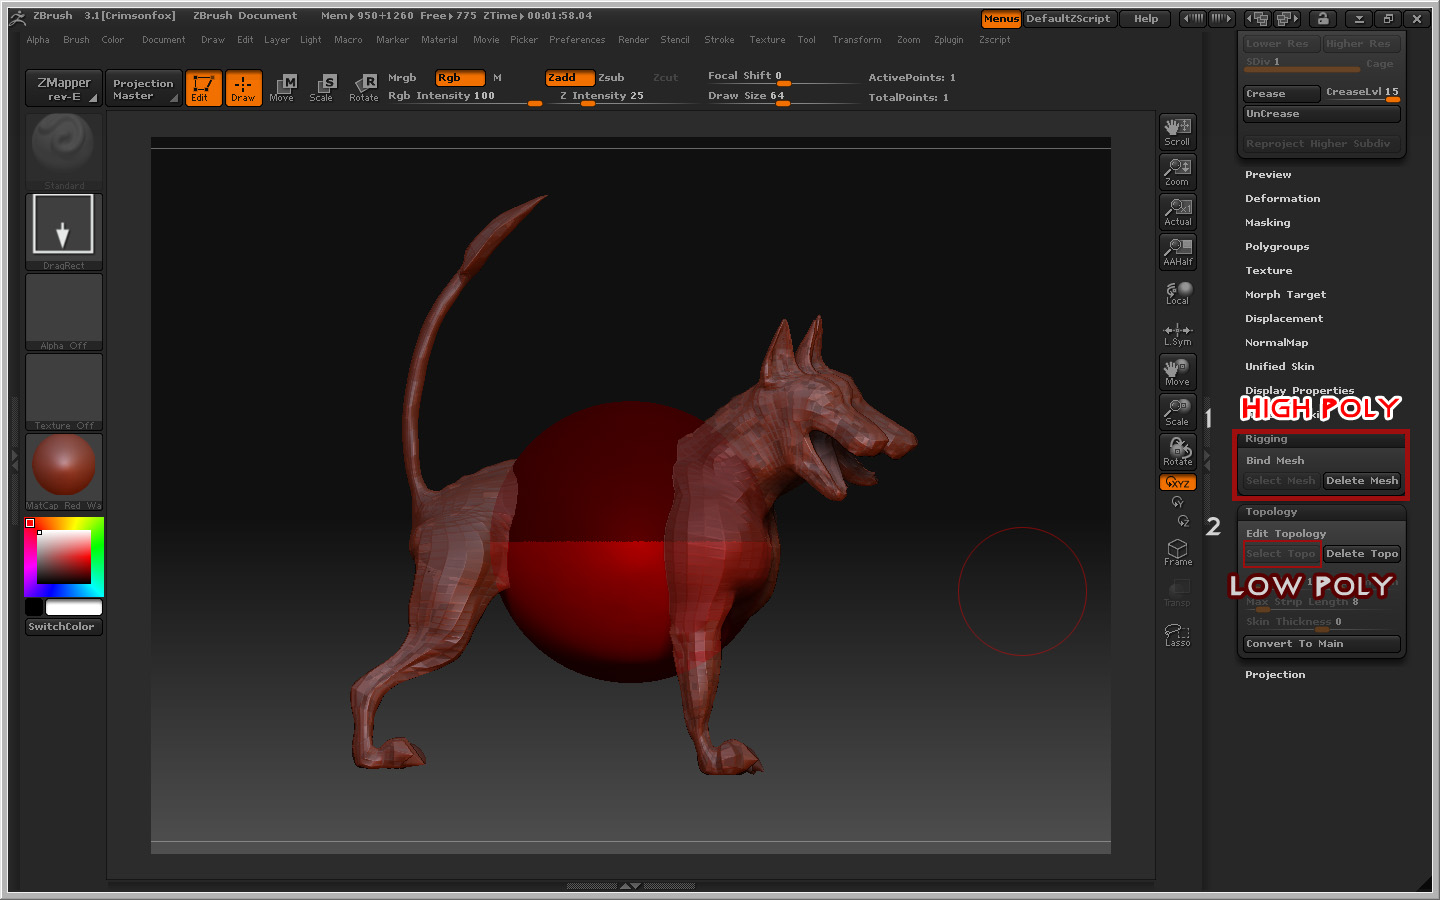The height and width of the screenshot is (900, 1440).
Task: Select the Lasso selection icon
Action: [1177, 634]
